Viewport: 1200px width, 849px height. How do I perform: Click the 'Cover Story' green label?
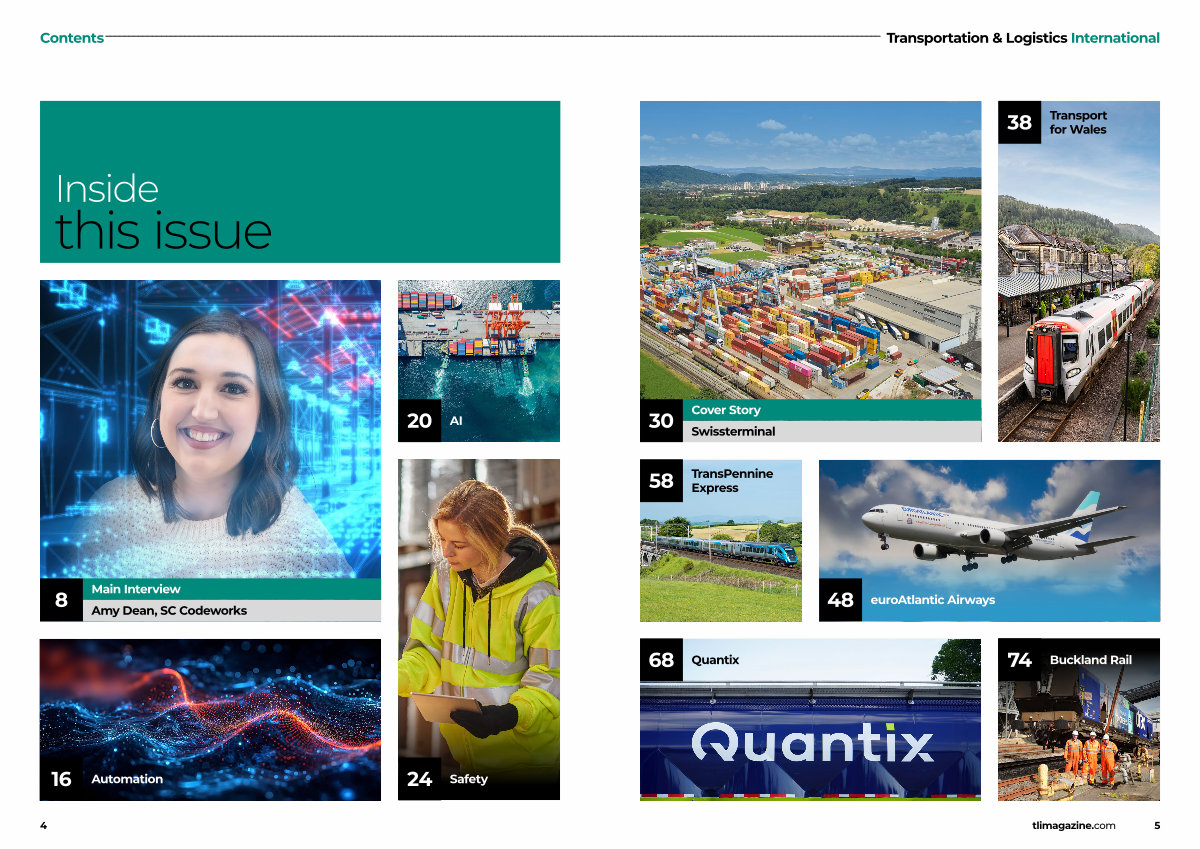pos(831,410)
